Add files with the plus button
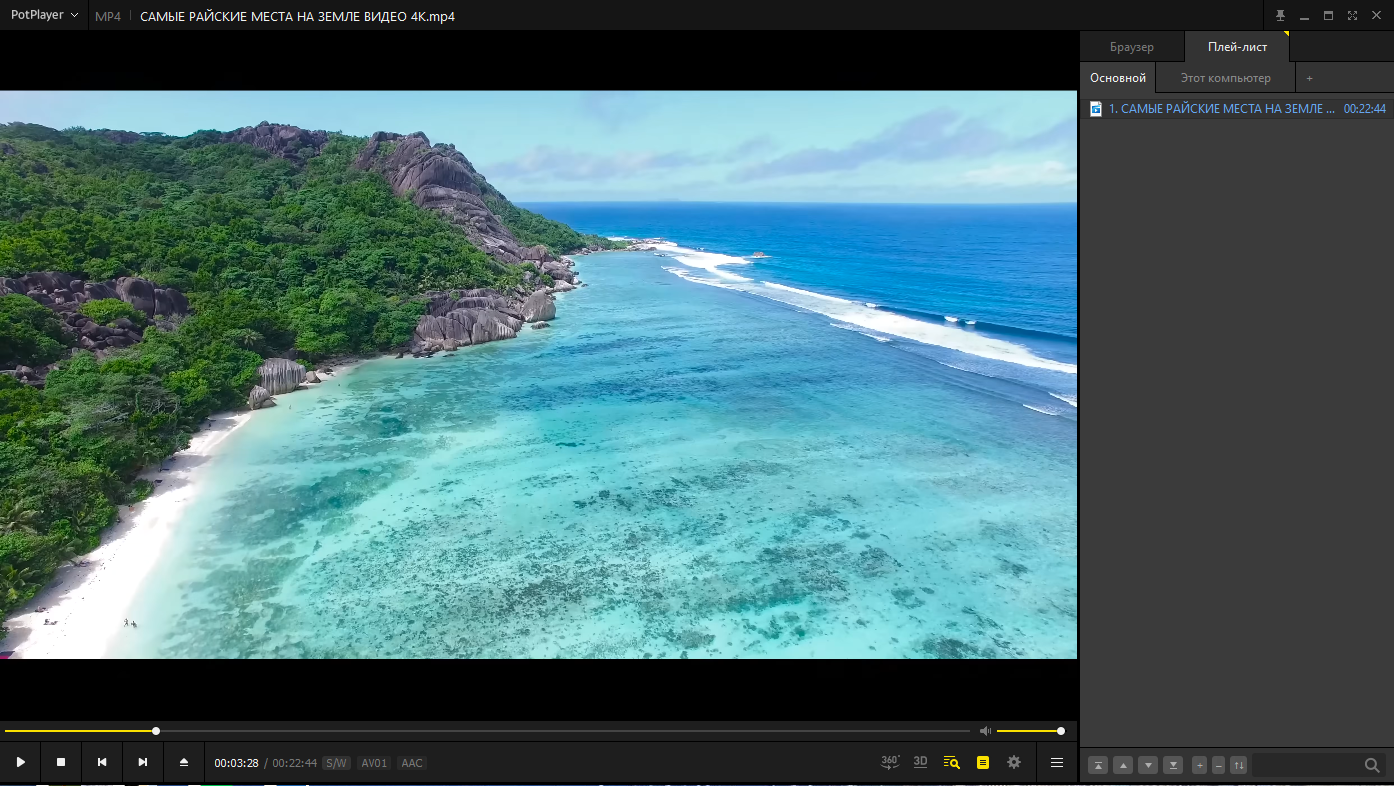 pos(1198,764)
